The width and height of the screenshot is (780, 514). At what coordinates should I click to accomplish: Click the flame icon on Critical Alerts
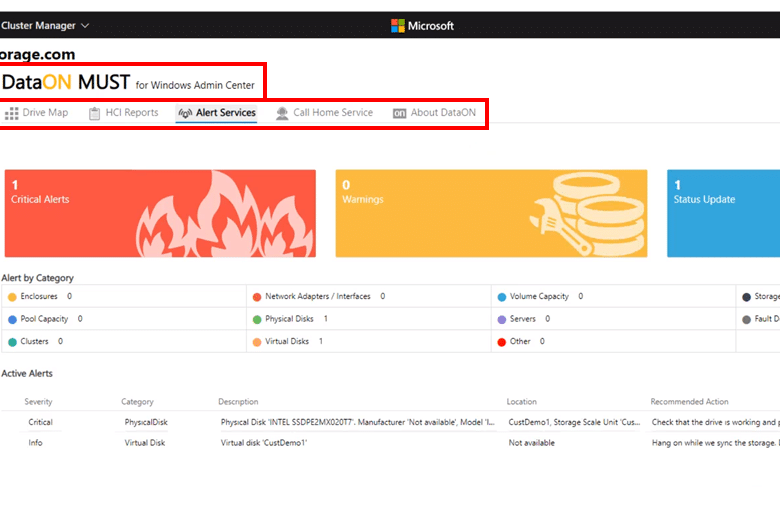tap(225, 215)
